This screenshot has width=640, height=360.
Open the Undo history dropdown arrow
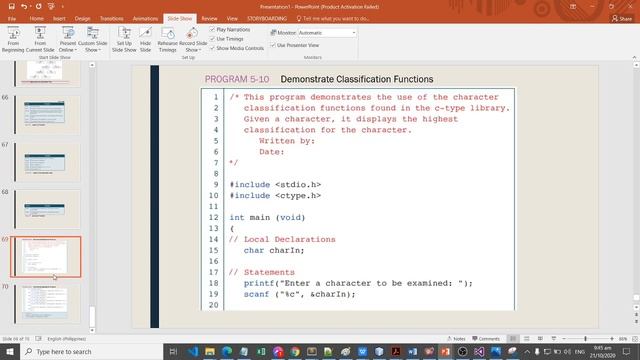tap(30, 7)
